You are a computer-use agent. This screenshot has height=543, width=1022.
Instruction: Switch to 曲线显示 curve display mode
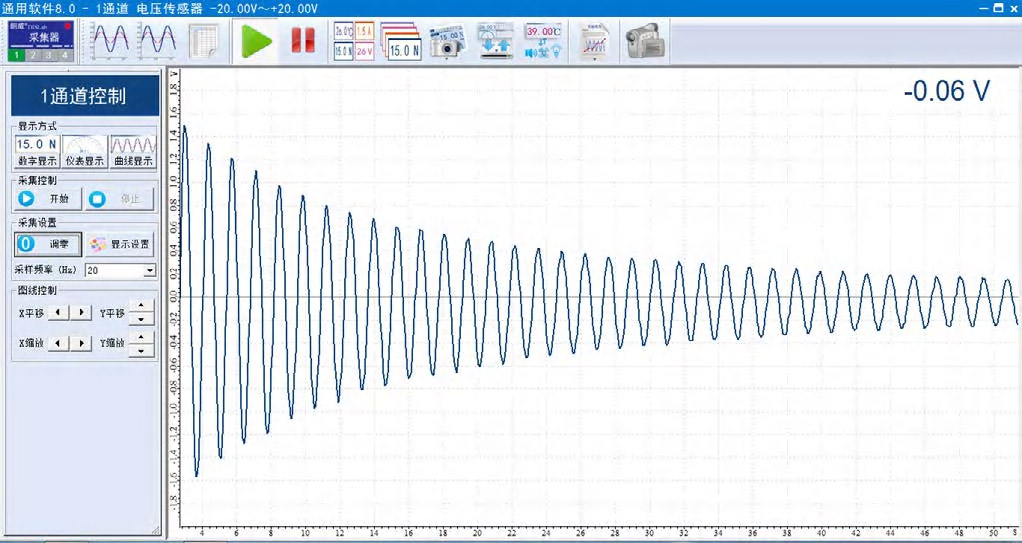point(133,152)
